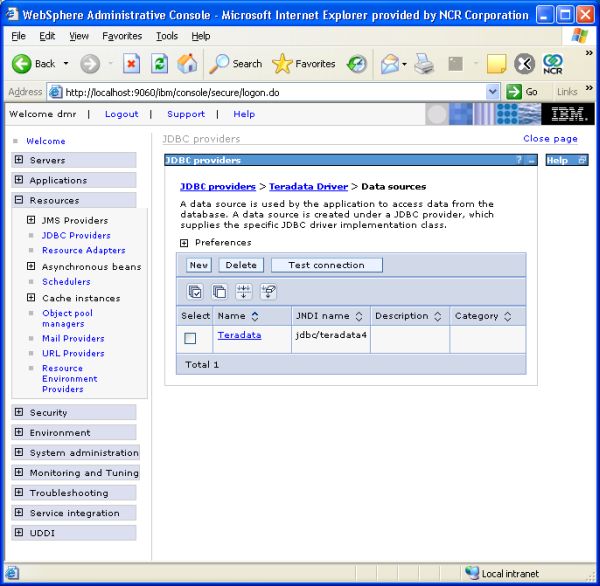600x586 pixels.
Task: Click the Deselect All items table icon
Action: click(x=220, y=292)
